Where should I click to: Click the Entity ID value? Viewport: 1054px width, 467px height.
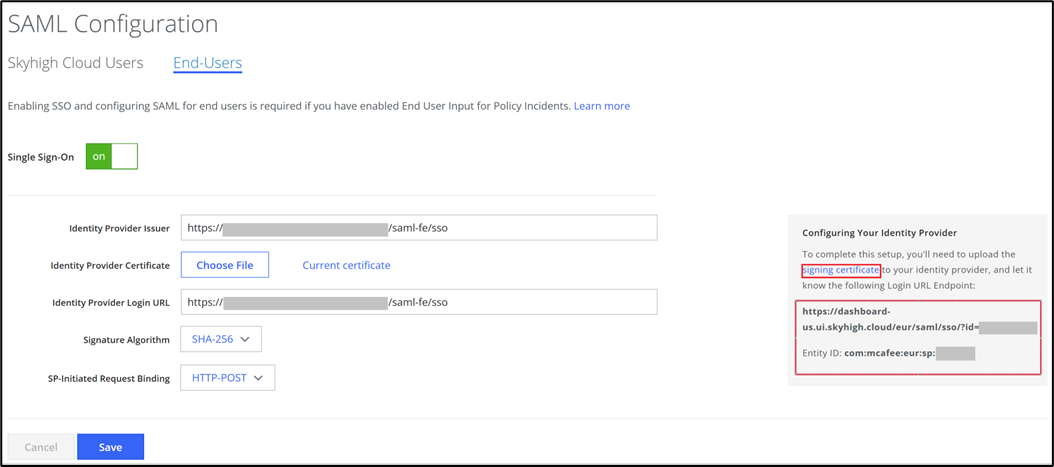[888, 353]
